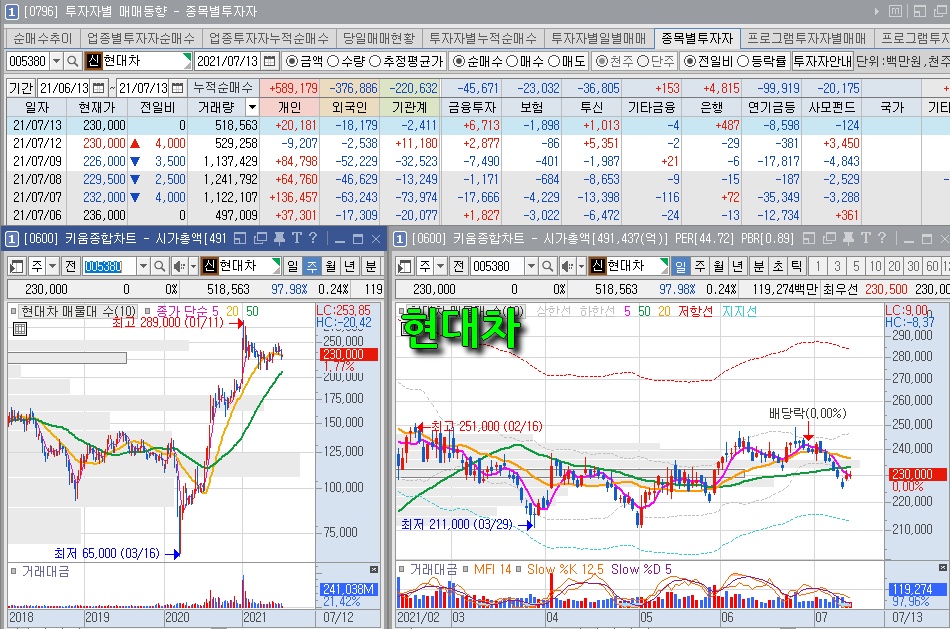The height and width of the screenshot is (629, 950).
Task: Click speaker icon in right chart toolbar
Action: pos(566,266)
